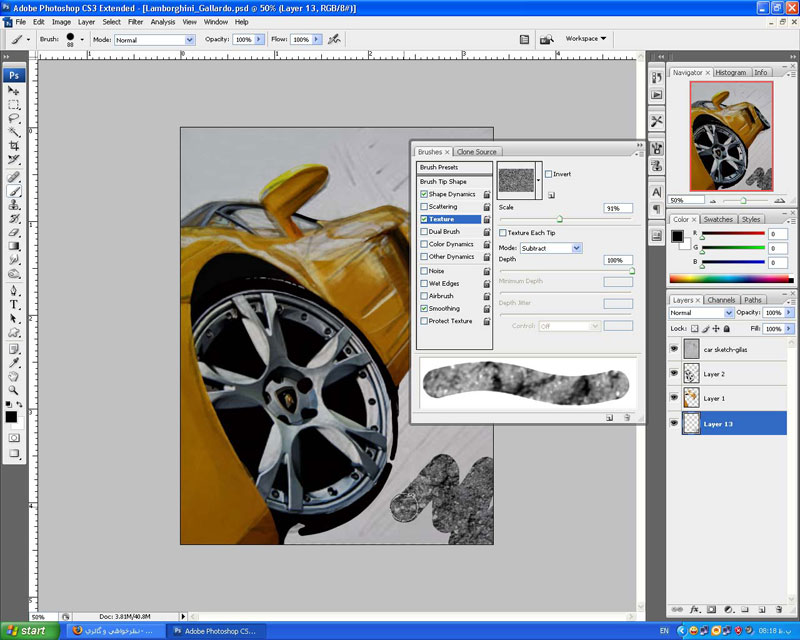Select the Eraser tool
800x640 pixels.
[14, 233]
